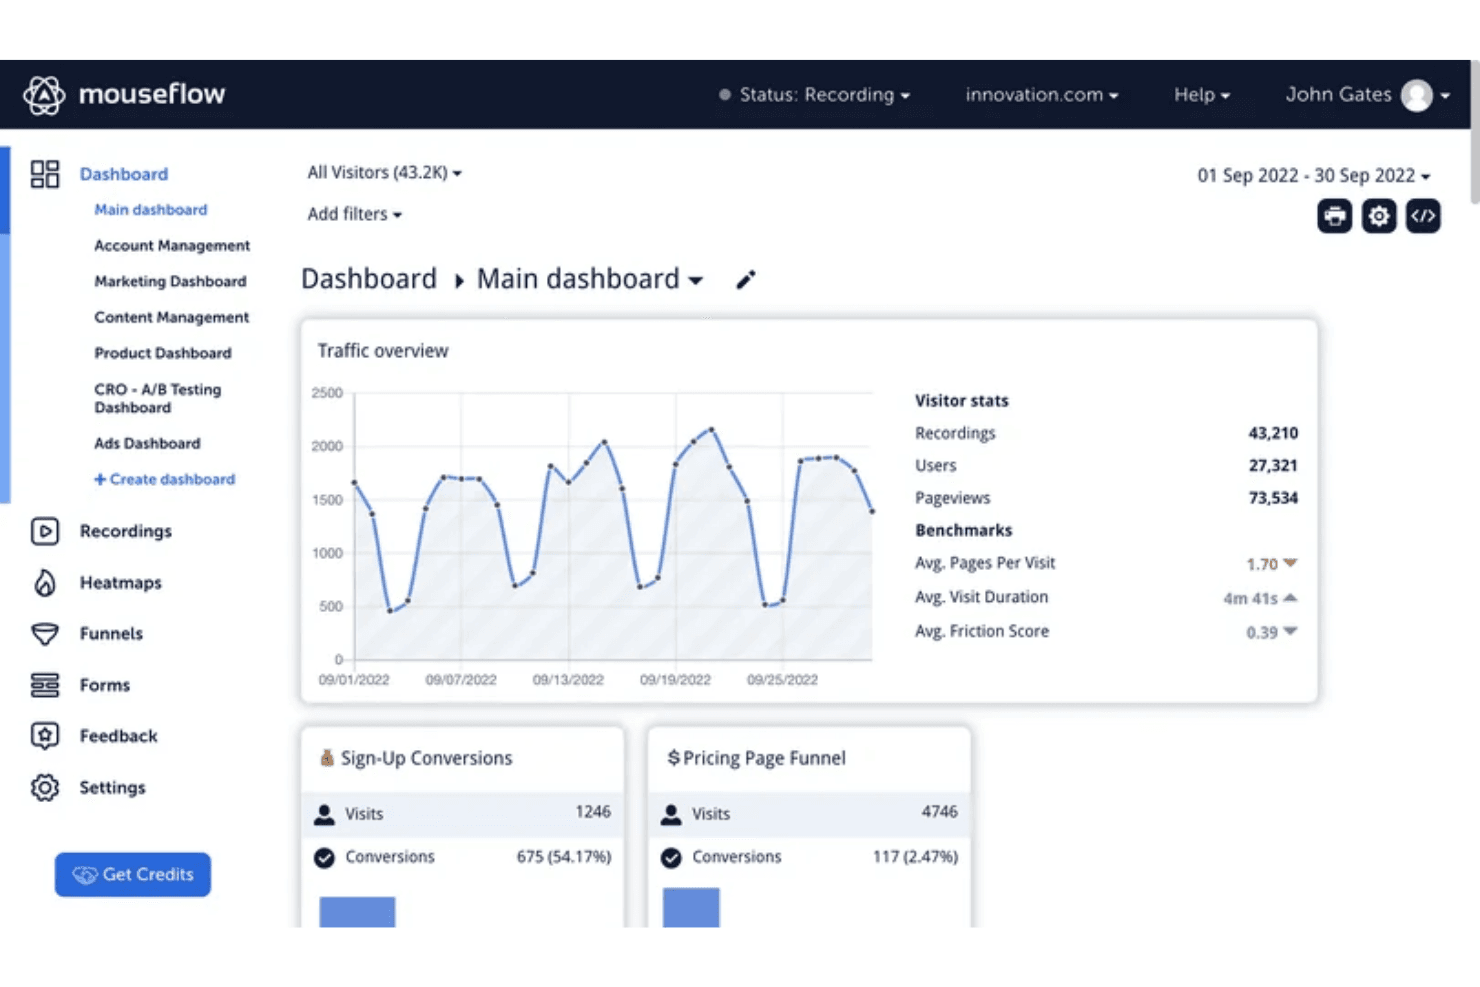This screenshot has width=1480, height=987.
Task: Click the Dashboard grid icon in sidebar
Action: [45, 174]
